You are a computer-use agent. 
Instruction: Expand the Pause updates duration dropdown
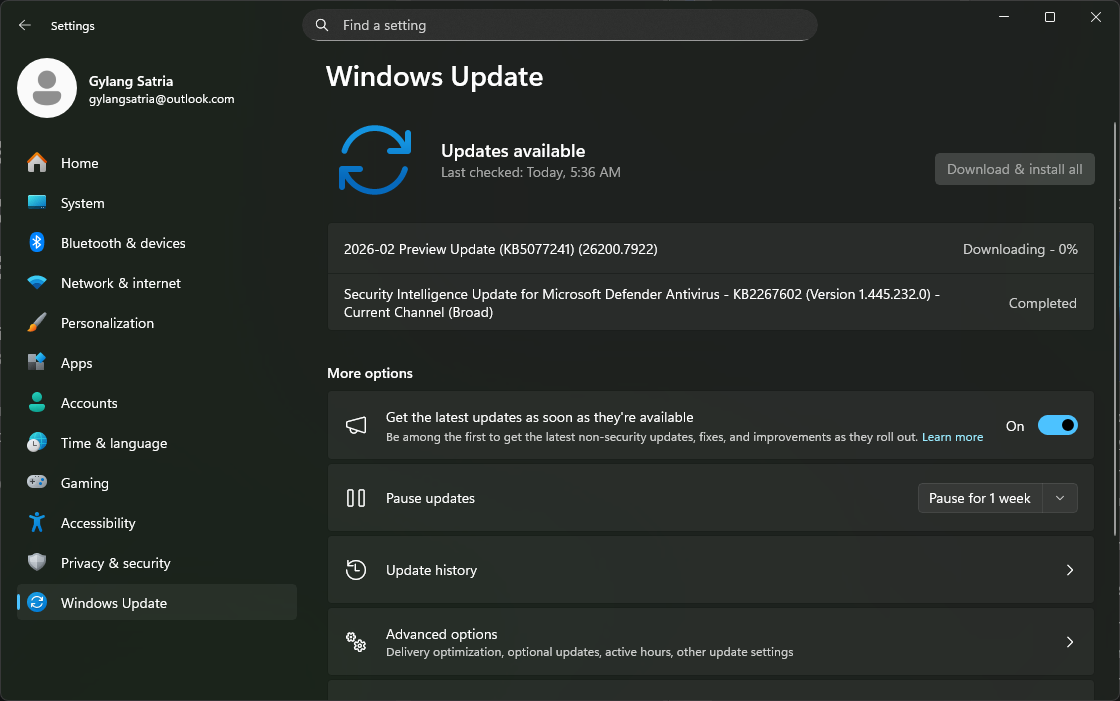(1060, 497)
